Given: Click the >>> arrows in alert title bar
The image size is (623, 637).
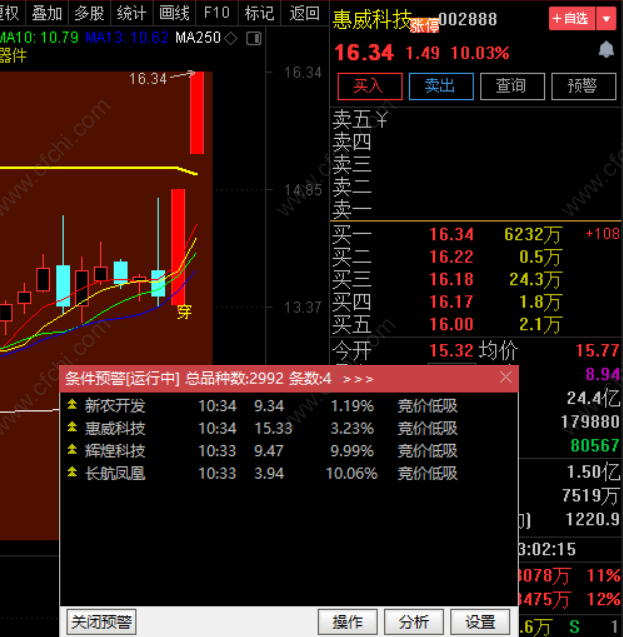Looking at the screenshot, I should coord(358,379).
